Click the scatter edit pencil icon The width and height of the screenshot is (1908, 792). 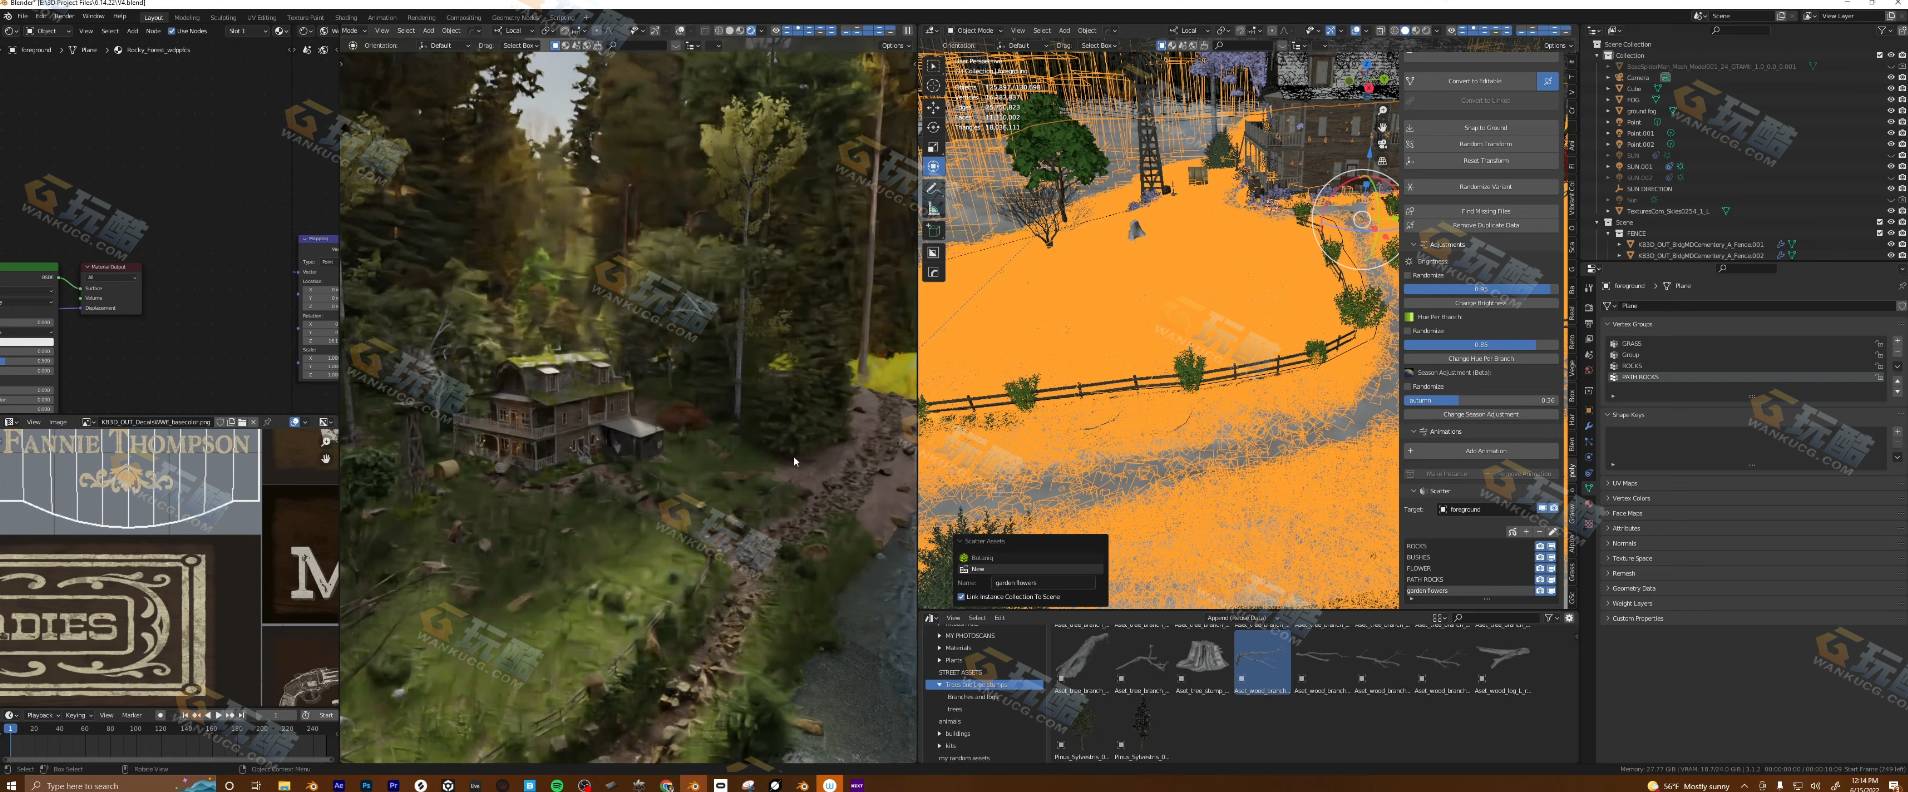click(1552, 531)
